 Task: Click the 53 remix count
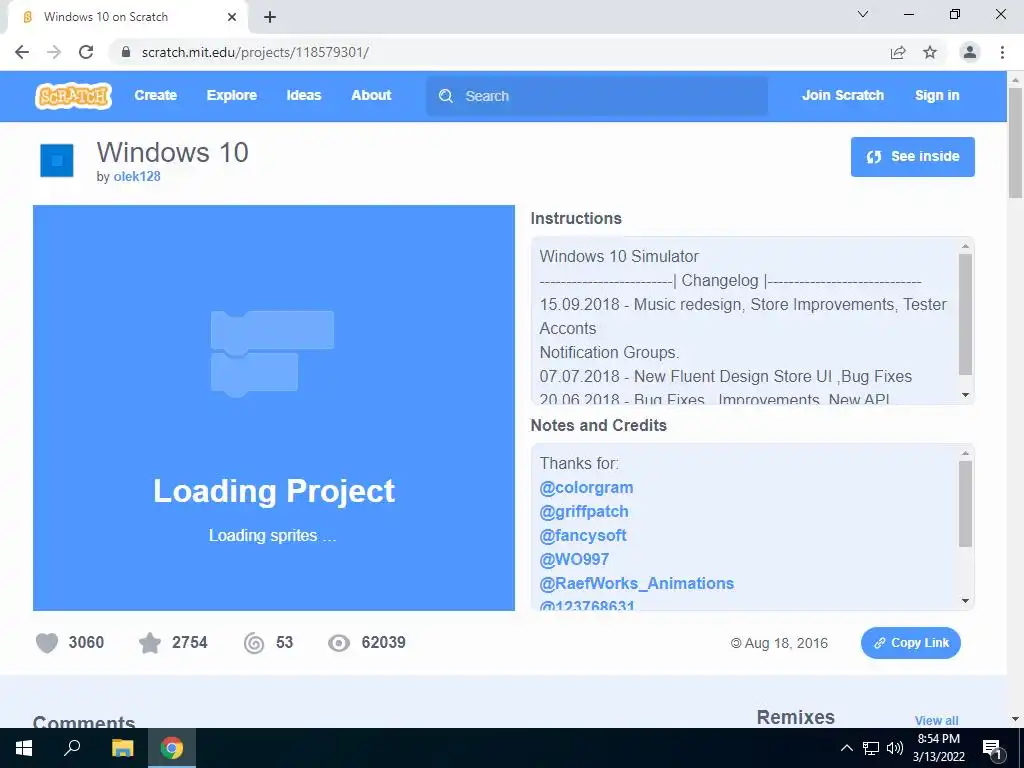[x=284, y=643]
